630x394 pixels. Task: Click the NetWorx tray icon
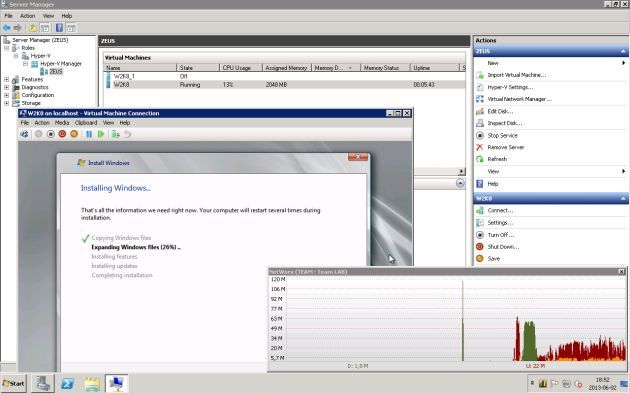point(543,384)
